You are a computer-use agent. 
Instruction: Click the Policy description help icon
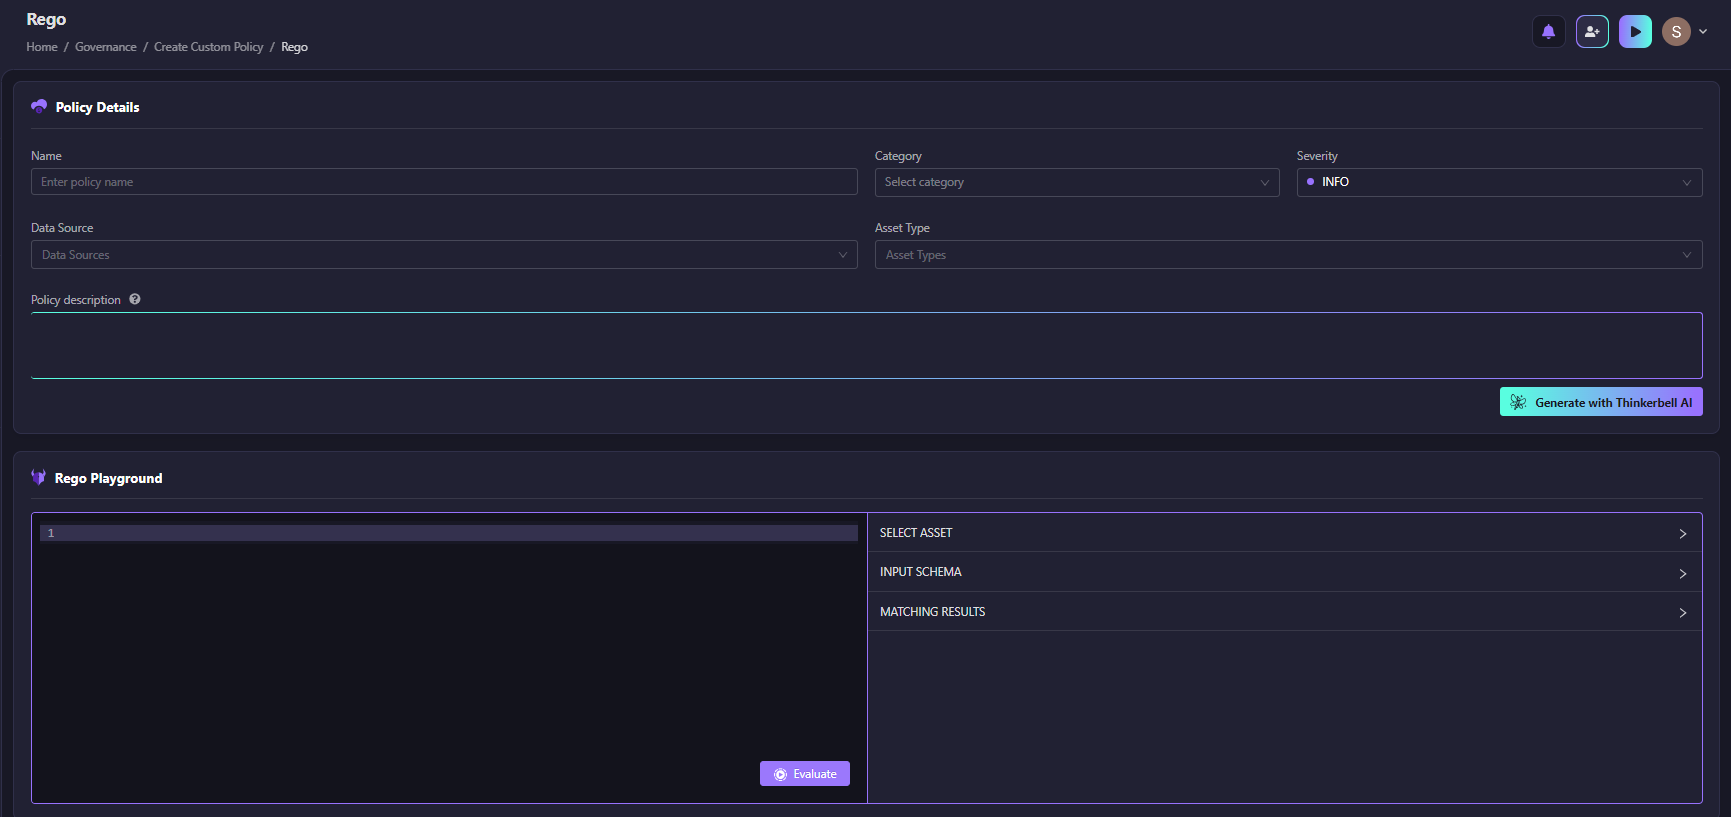pos(135,299)
